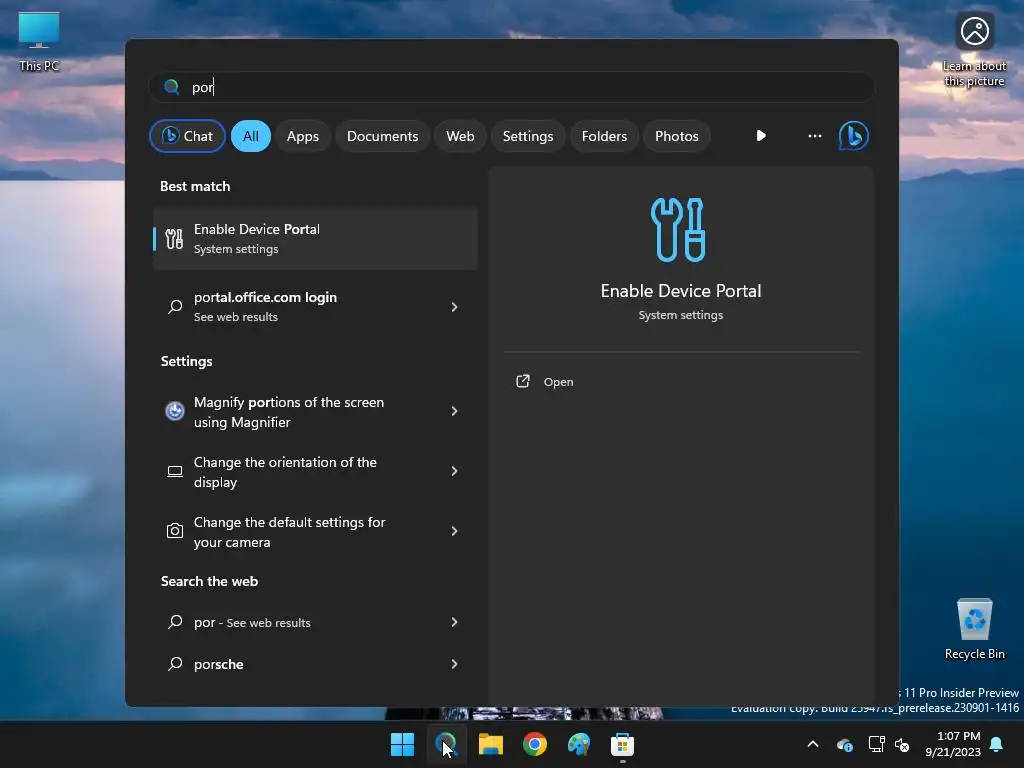Open the Windows Start button in taskbar

coord(402,744)
